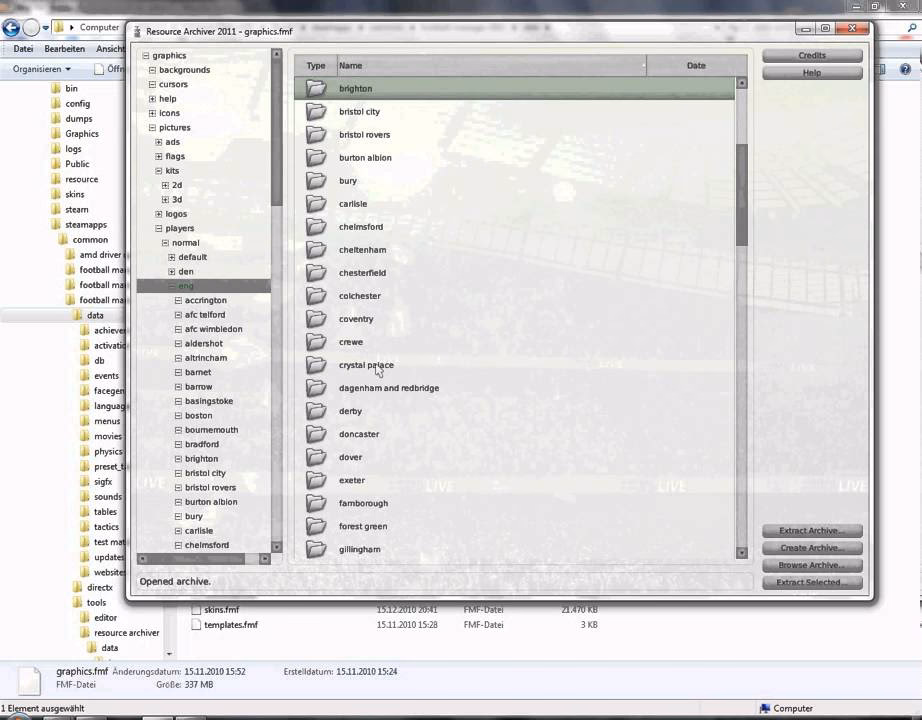This screenshot has width=922, height=720.
Task: Click the Extract Selected button
Action: click(812, 582)
